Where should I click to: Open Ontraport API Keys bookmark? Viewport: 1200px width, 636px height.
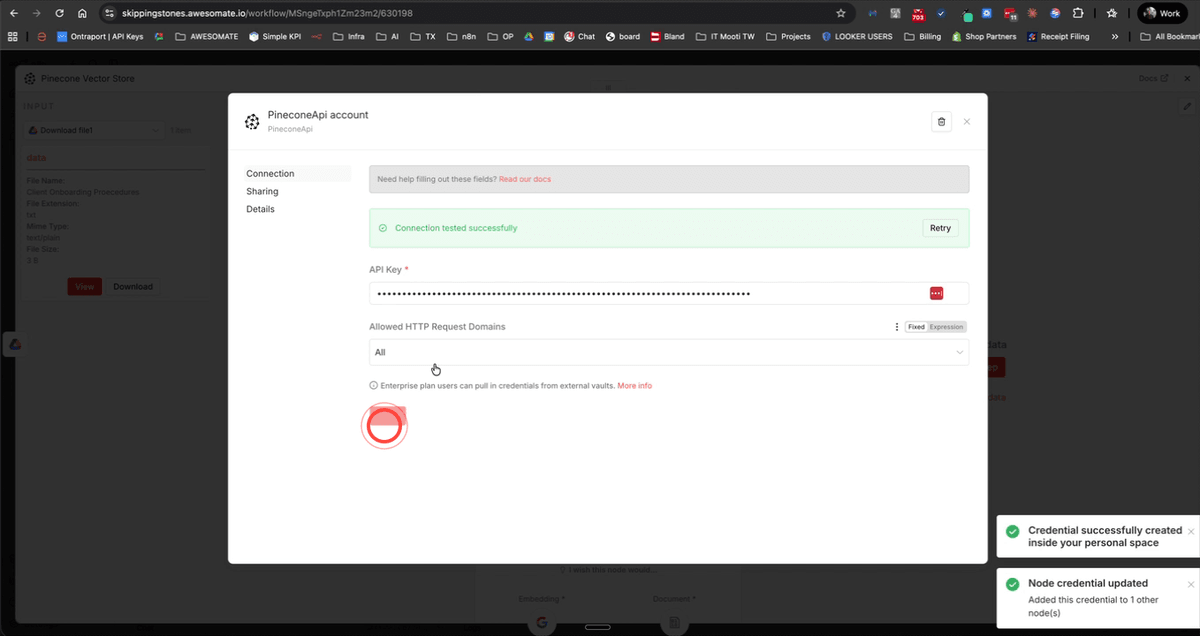(x=99, y=36)
